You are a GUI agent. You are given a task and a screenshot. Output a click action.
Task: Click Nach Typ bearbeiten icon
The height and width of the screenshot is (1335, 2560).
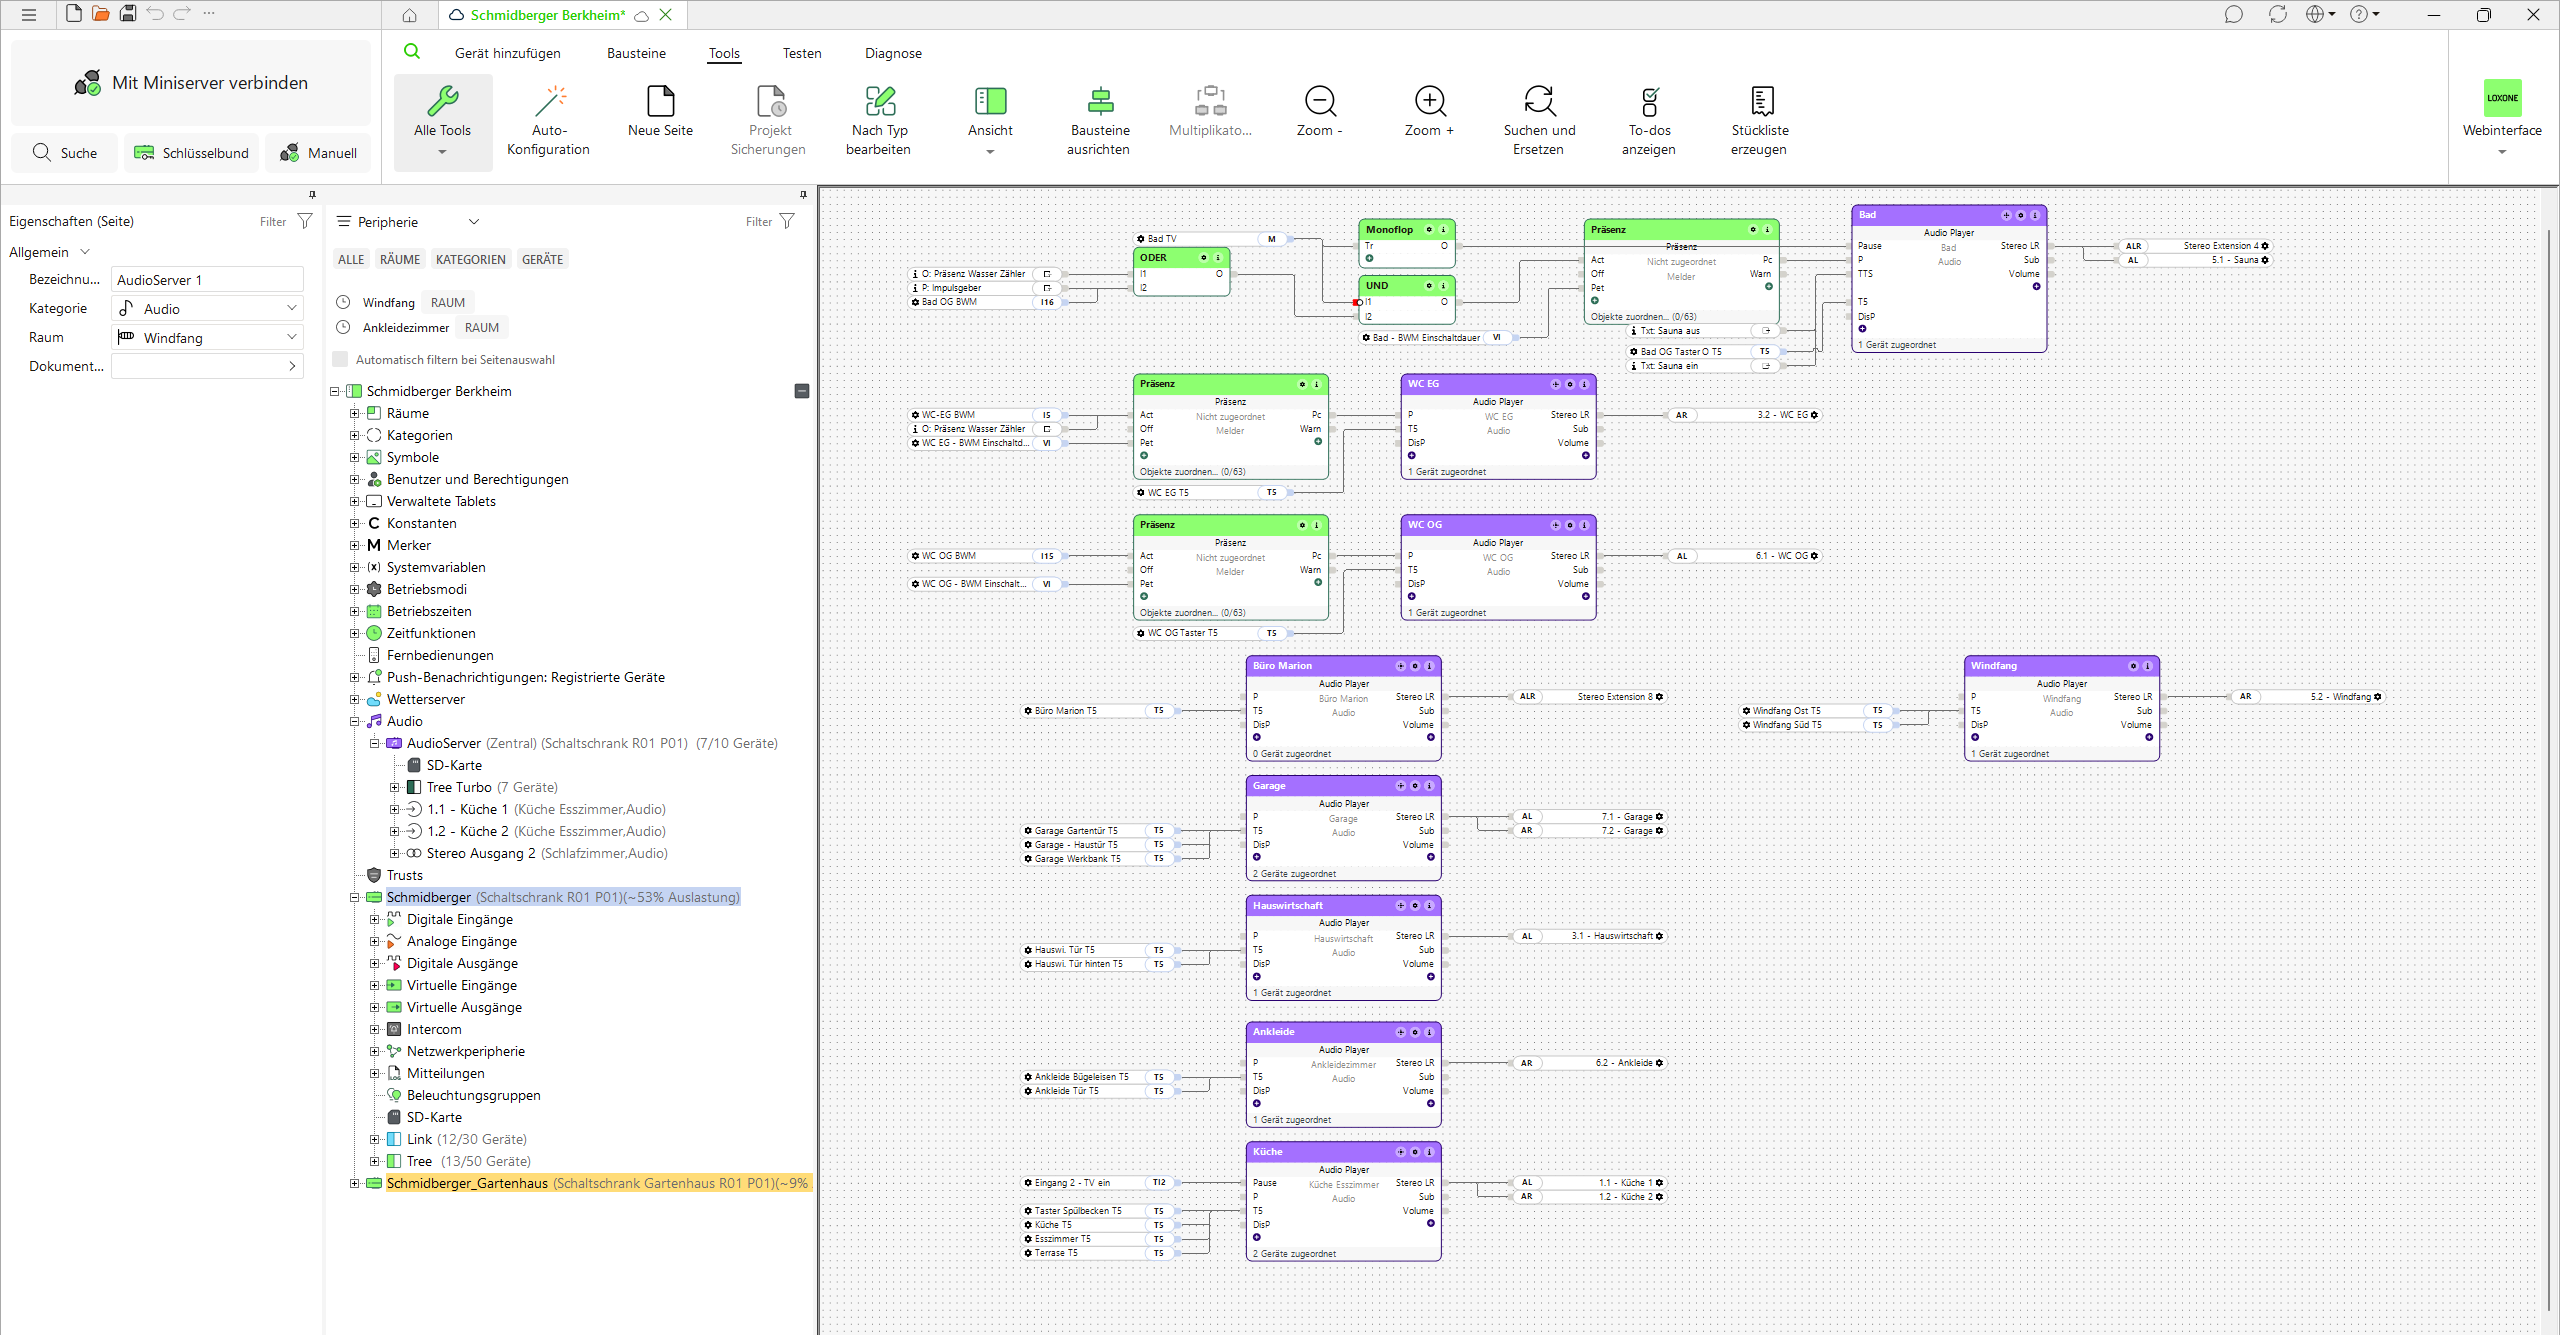pos(879,102)
